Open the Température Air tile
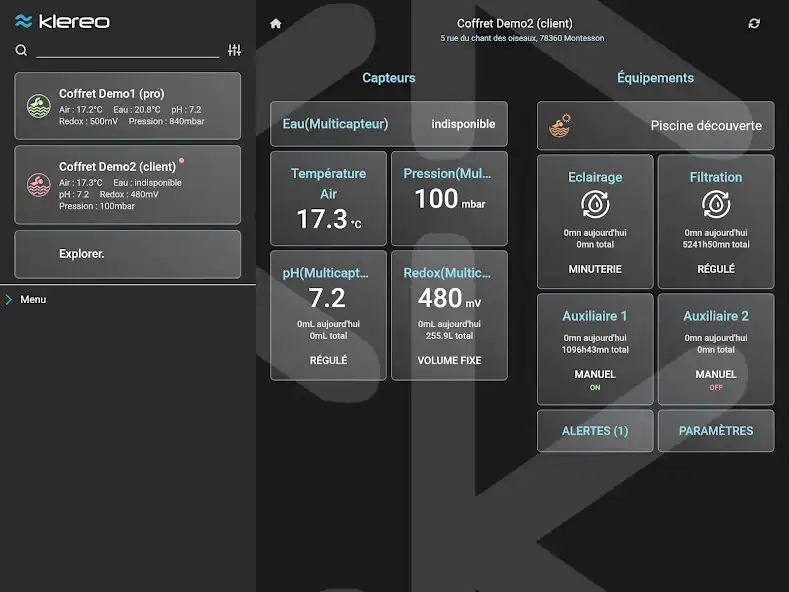The height and width of the screenshot is (592, 789). (329, 198)
